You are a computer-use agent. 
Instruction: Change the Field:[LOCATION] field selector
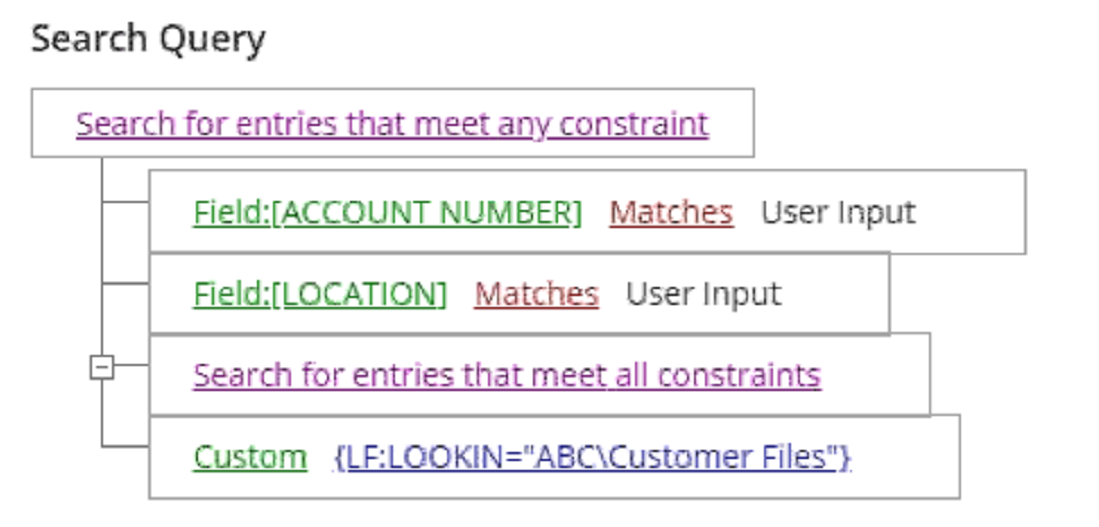pyautogui.click(x=320, y=294)
